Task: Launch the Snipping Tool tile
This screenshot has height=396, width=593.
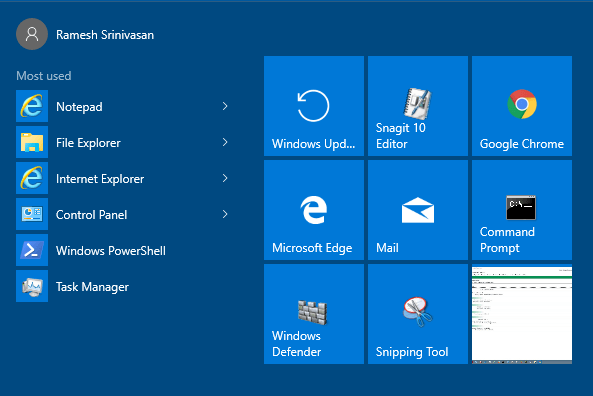Action: (x=418, y=314)
